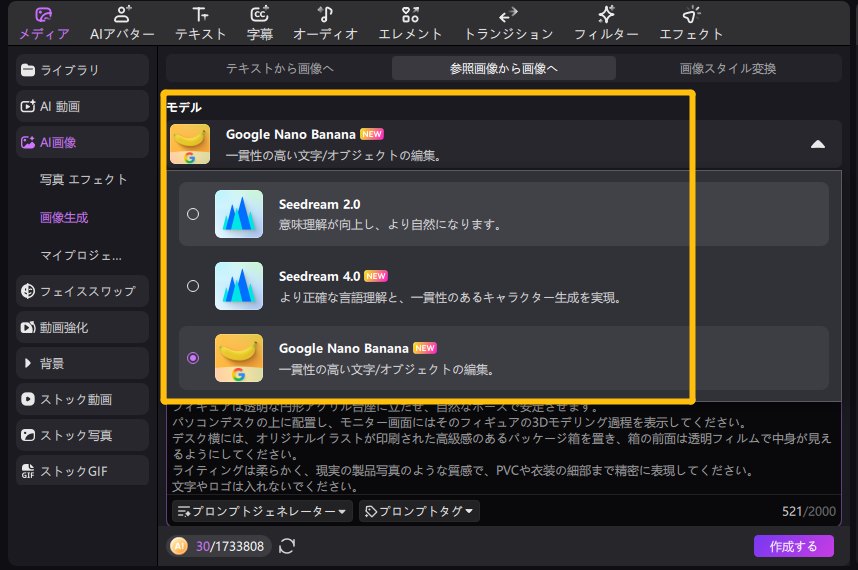Click the refresh credits icon
858x570 pixels.
coord(287,546)
